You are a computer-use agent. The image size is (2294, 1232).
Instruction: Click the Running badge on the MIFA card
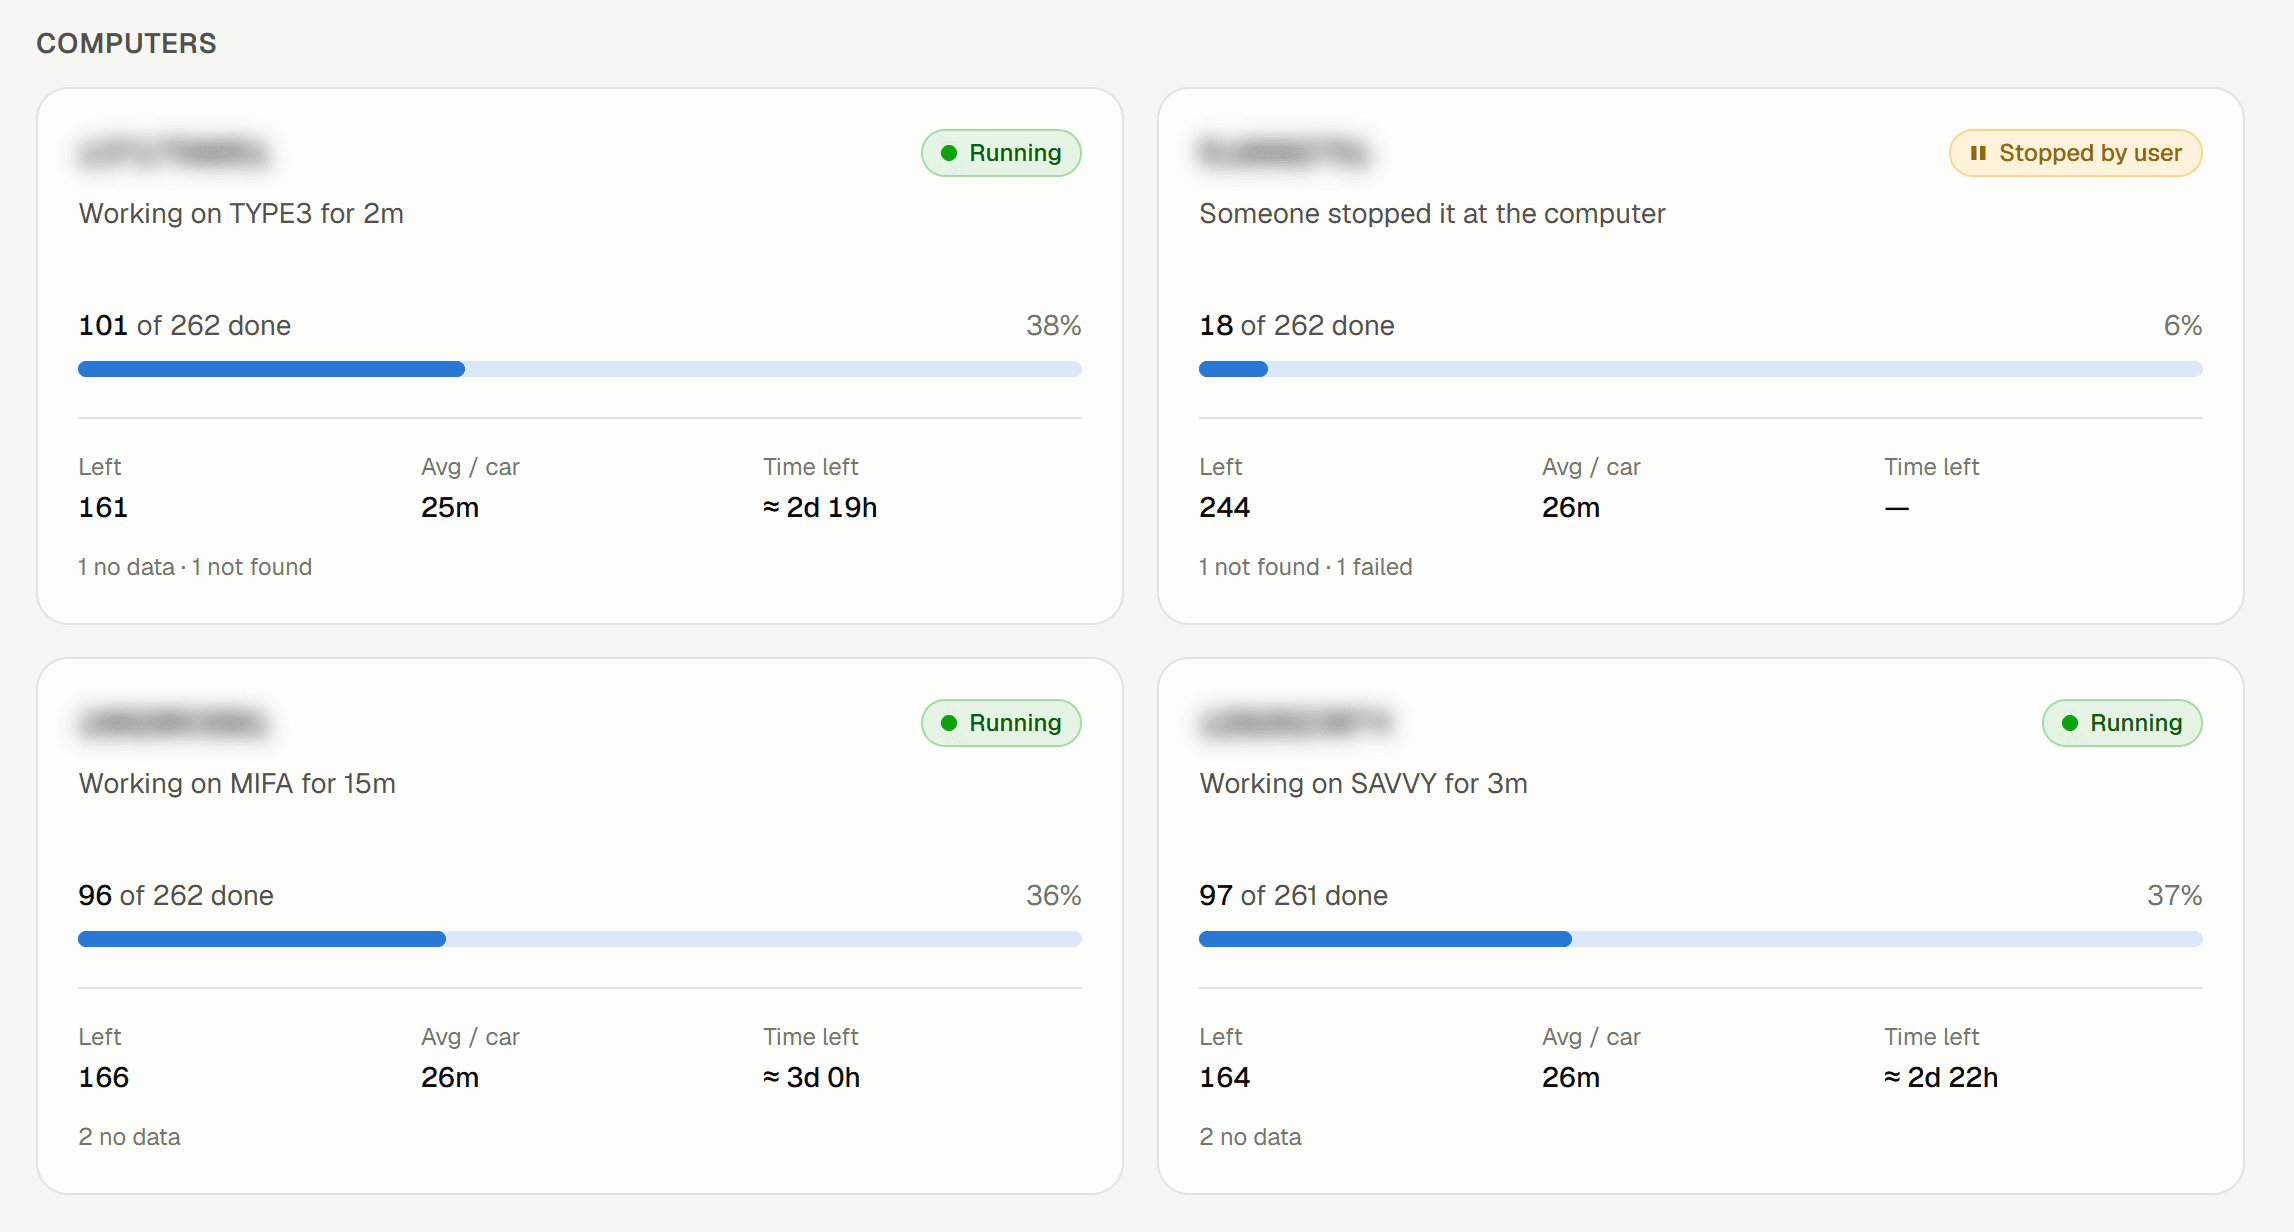(1001, 723)
